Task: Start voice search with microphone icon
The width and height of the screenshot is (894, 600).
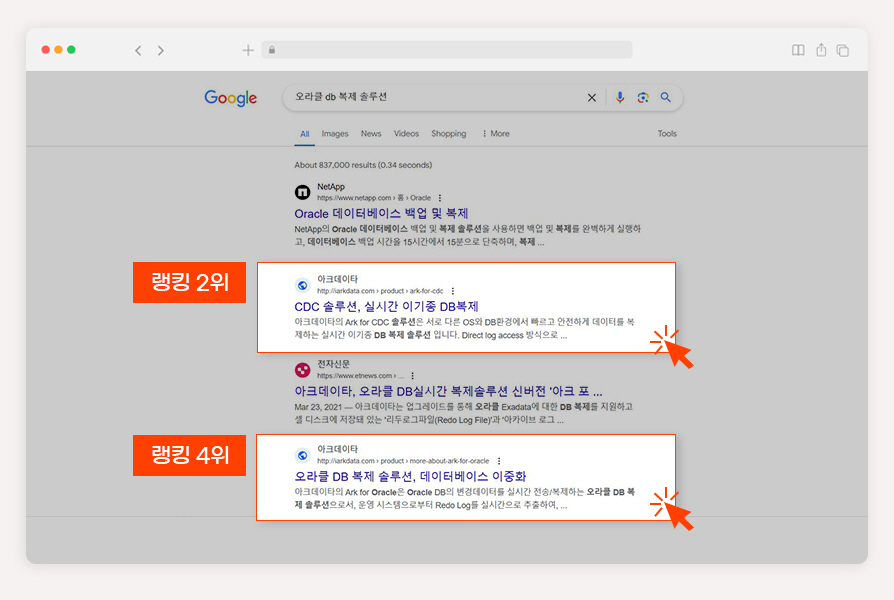Action: [620, 98]
